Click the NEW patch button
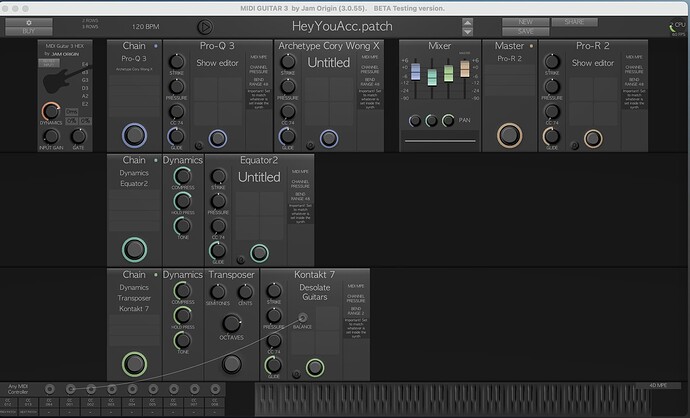690x418 pixels. [525, 22]
